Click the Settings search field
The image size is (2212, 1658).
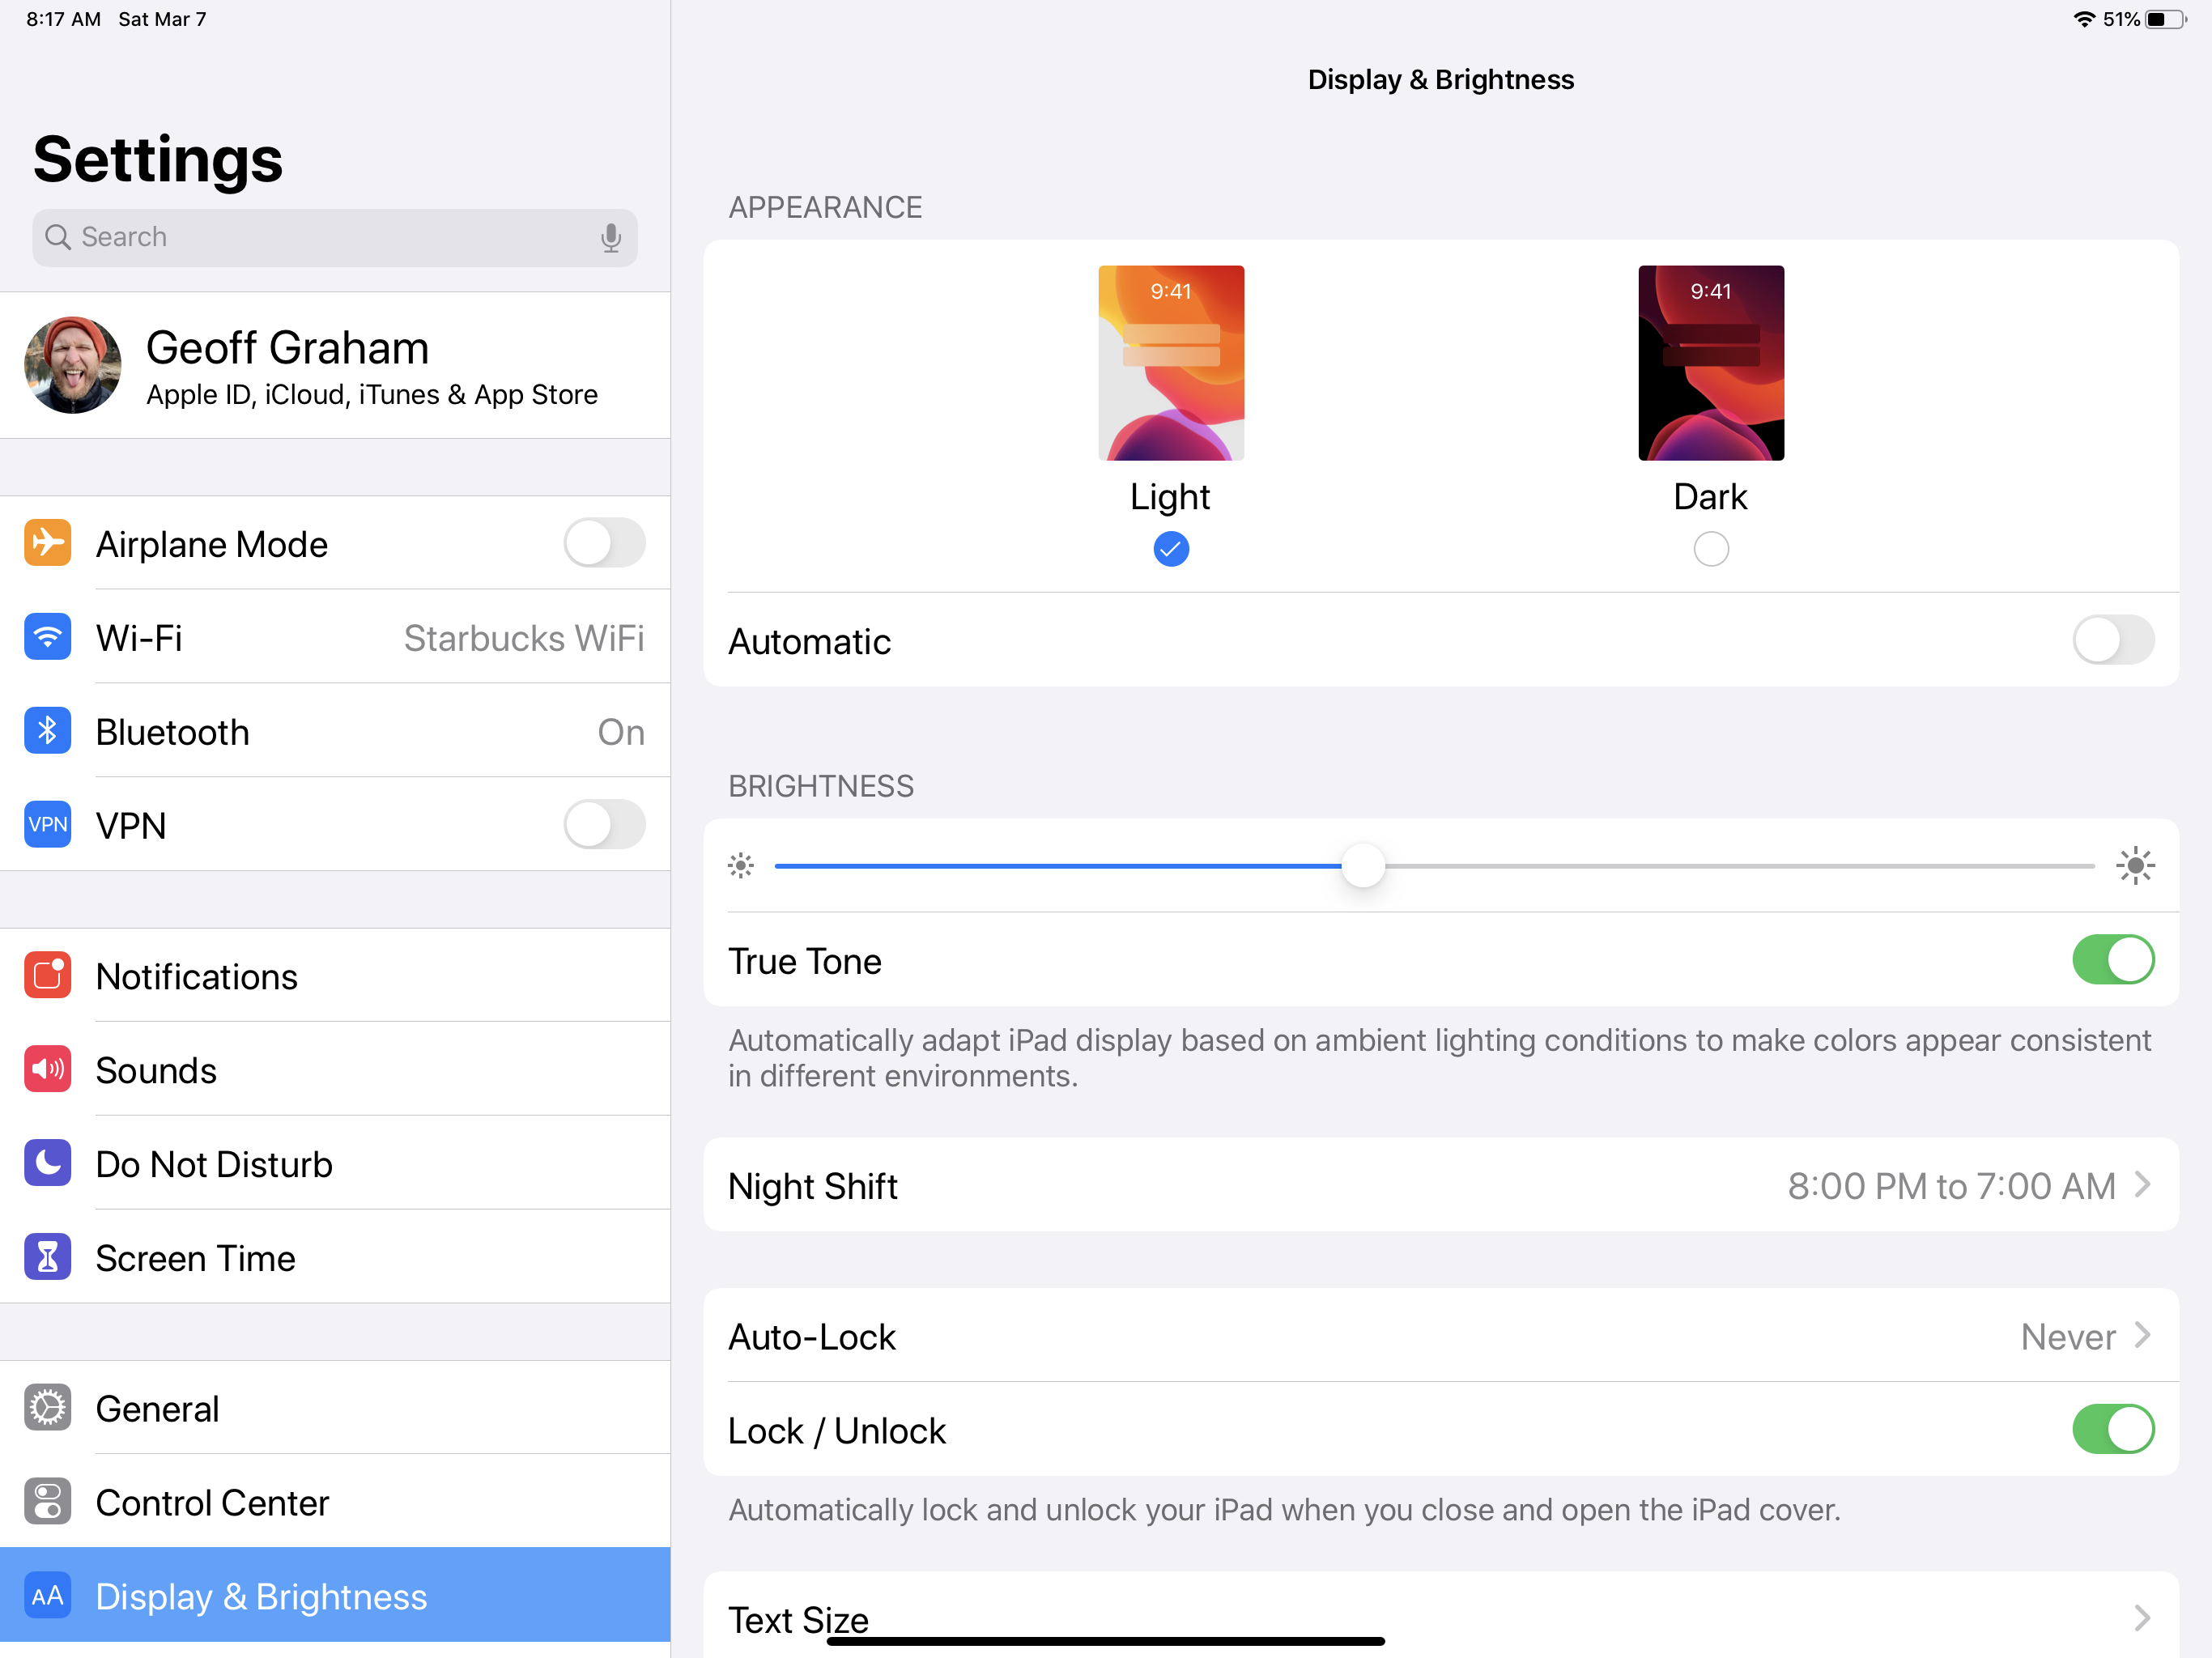[335, 238]
